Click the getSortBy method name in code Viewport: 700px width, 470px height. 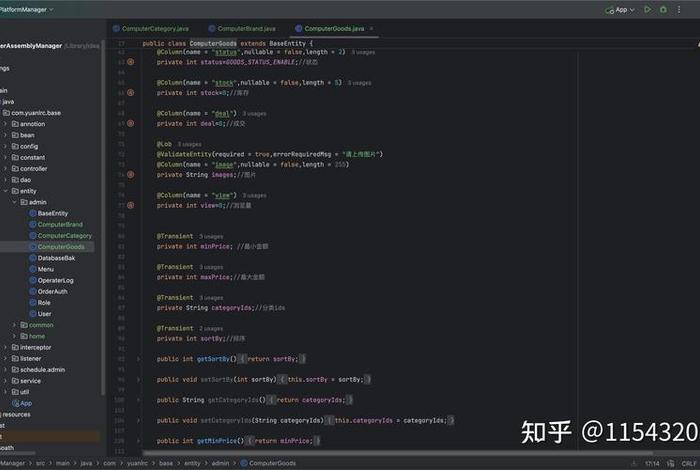click(x=213, y=359)
